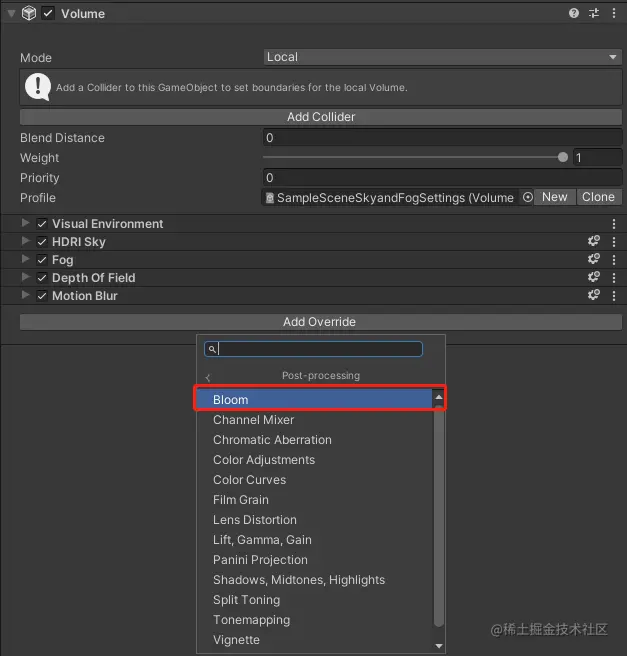
Task: Uncheck the Fog override
Action: pyautogui.click(x=42, y=260)
